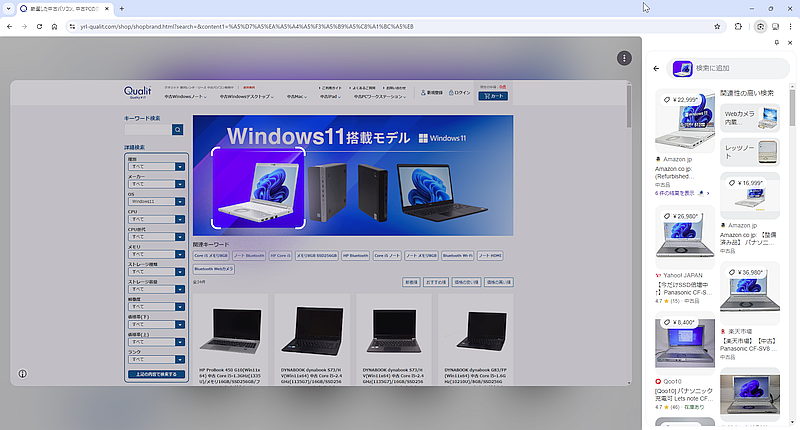Click the keyword search text field
Screen dimensions: 800x430
pyautogui.click(x=147, y=130)
